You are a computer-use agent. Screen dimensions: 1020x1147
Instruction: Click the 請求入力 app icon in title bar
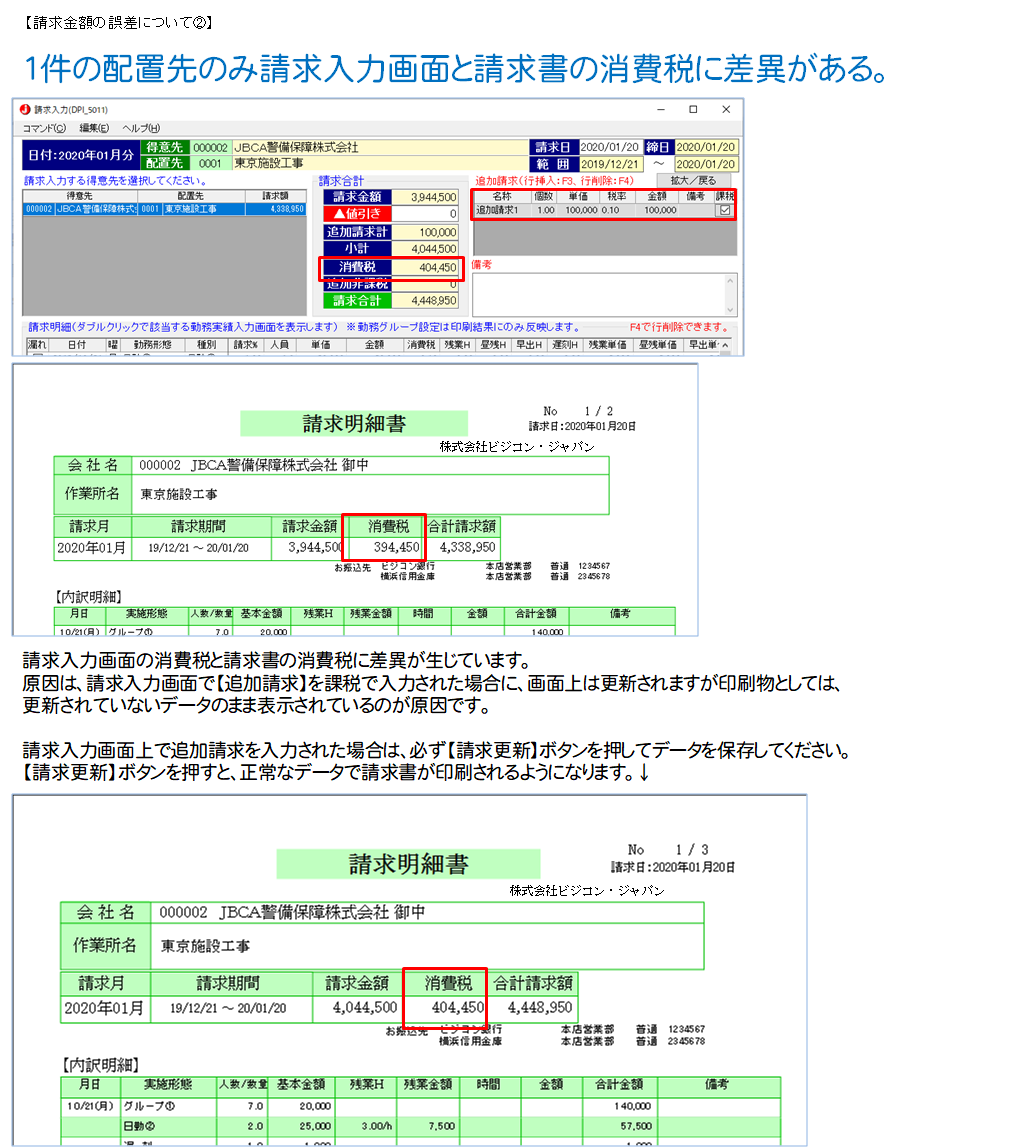24,109
